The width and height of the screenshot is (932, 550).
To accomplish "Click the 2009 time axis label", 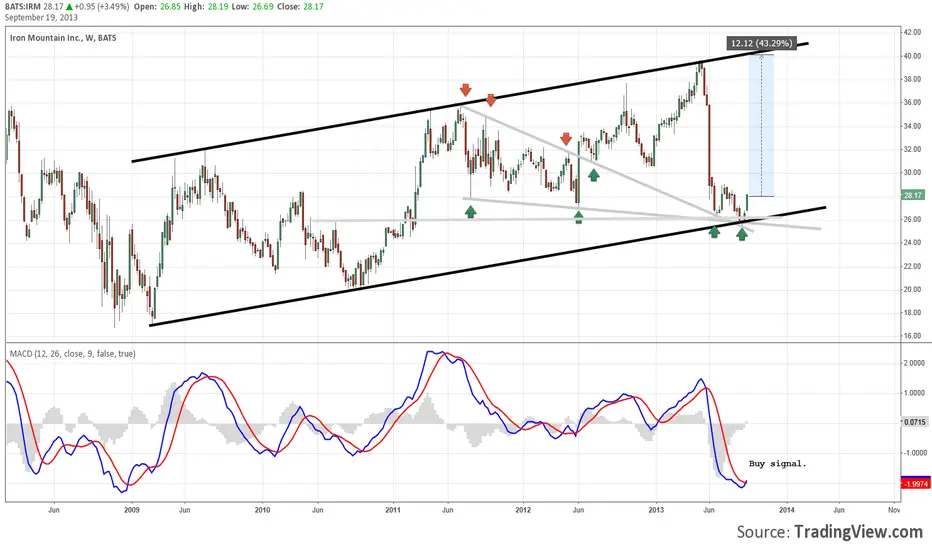I will (131, 510).
